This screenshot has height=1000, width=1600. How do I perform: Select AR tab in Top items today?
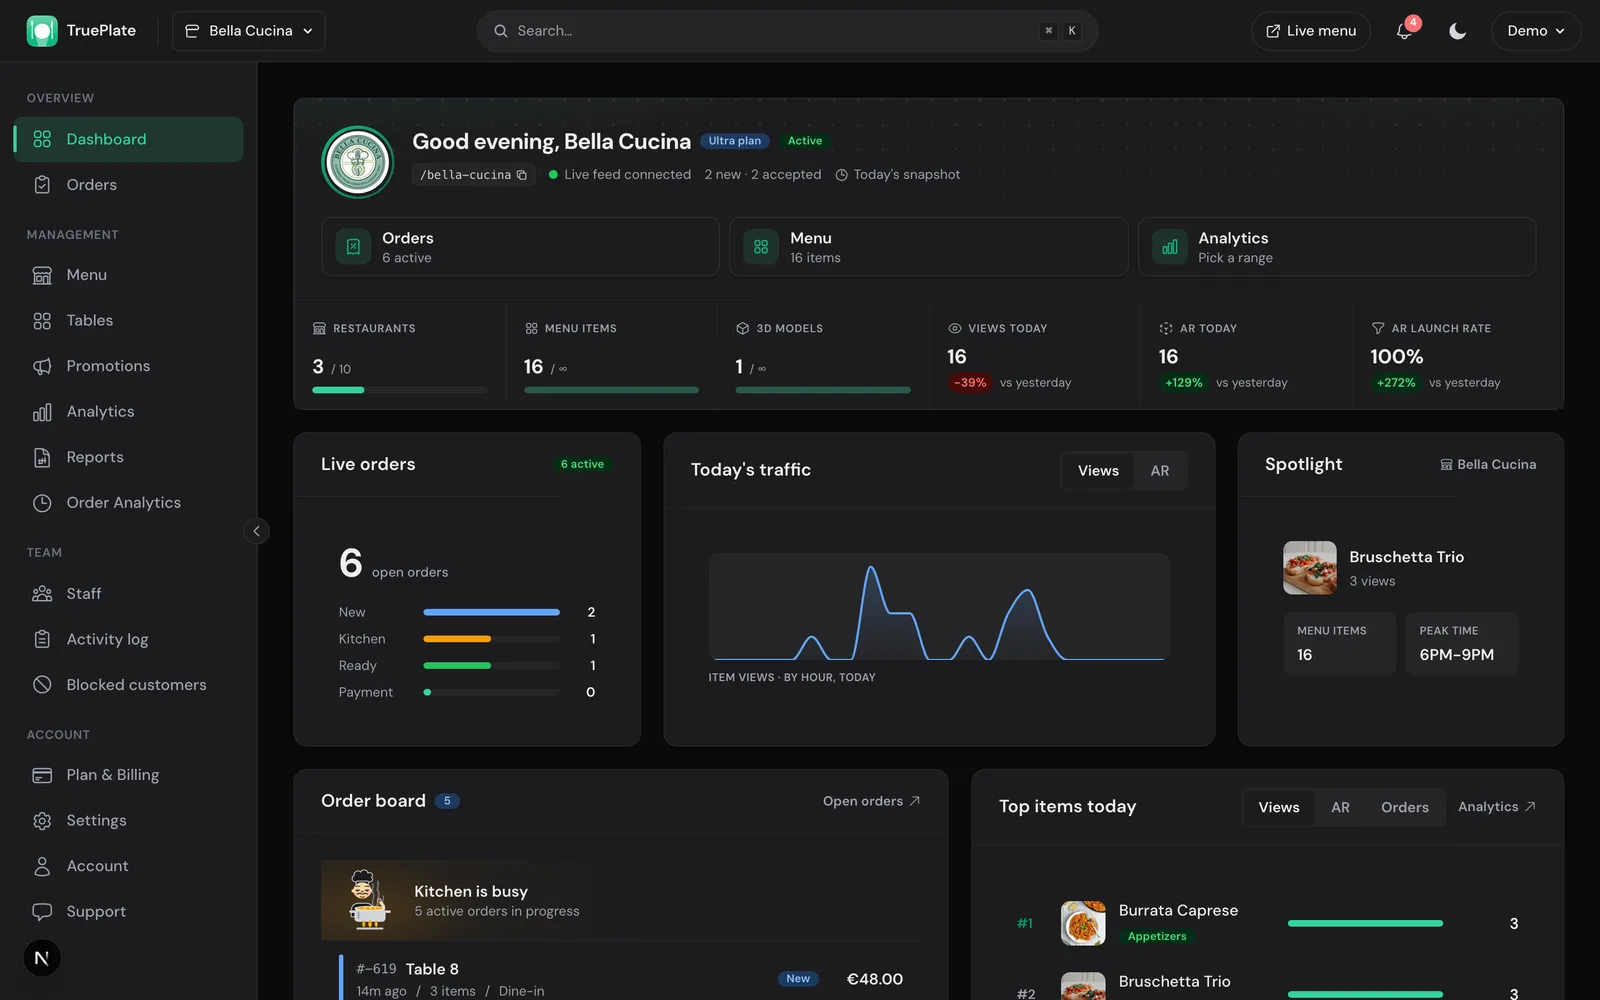click(1341, 808)
